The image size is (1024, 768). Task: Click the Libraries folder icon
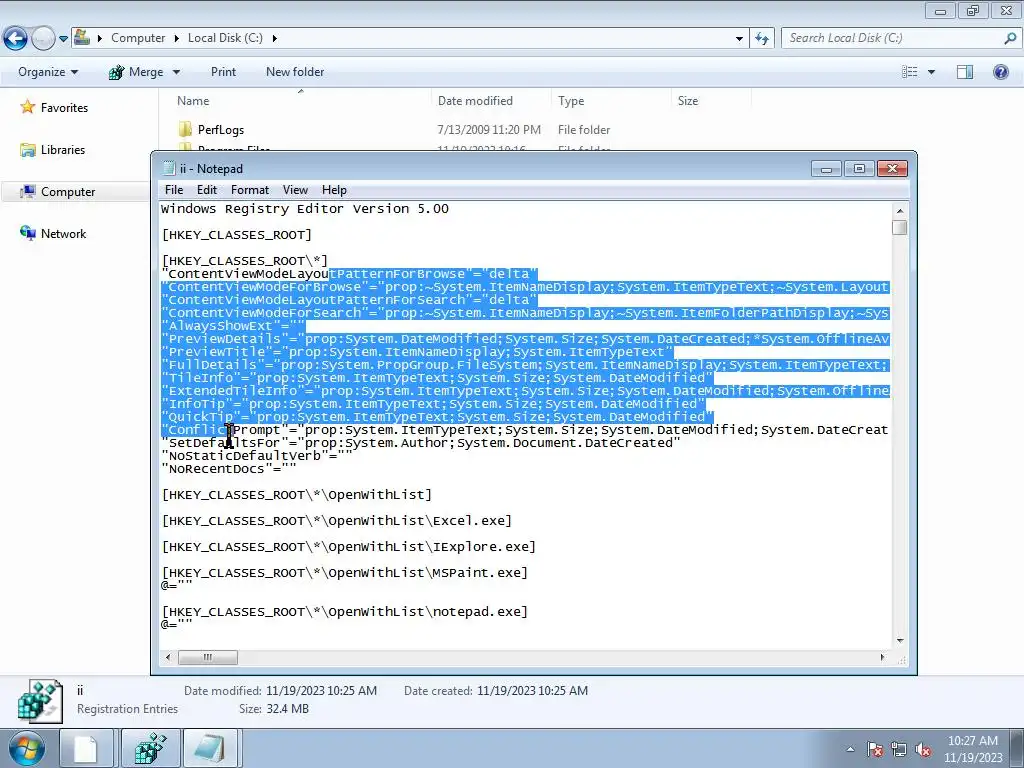tap(27, 150)
